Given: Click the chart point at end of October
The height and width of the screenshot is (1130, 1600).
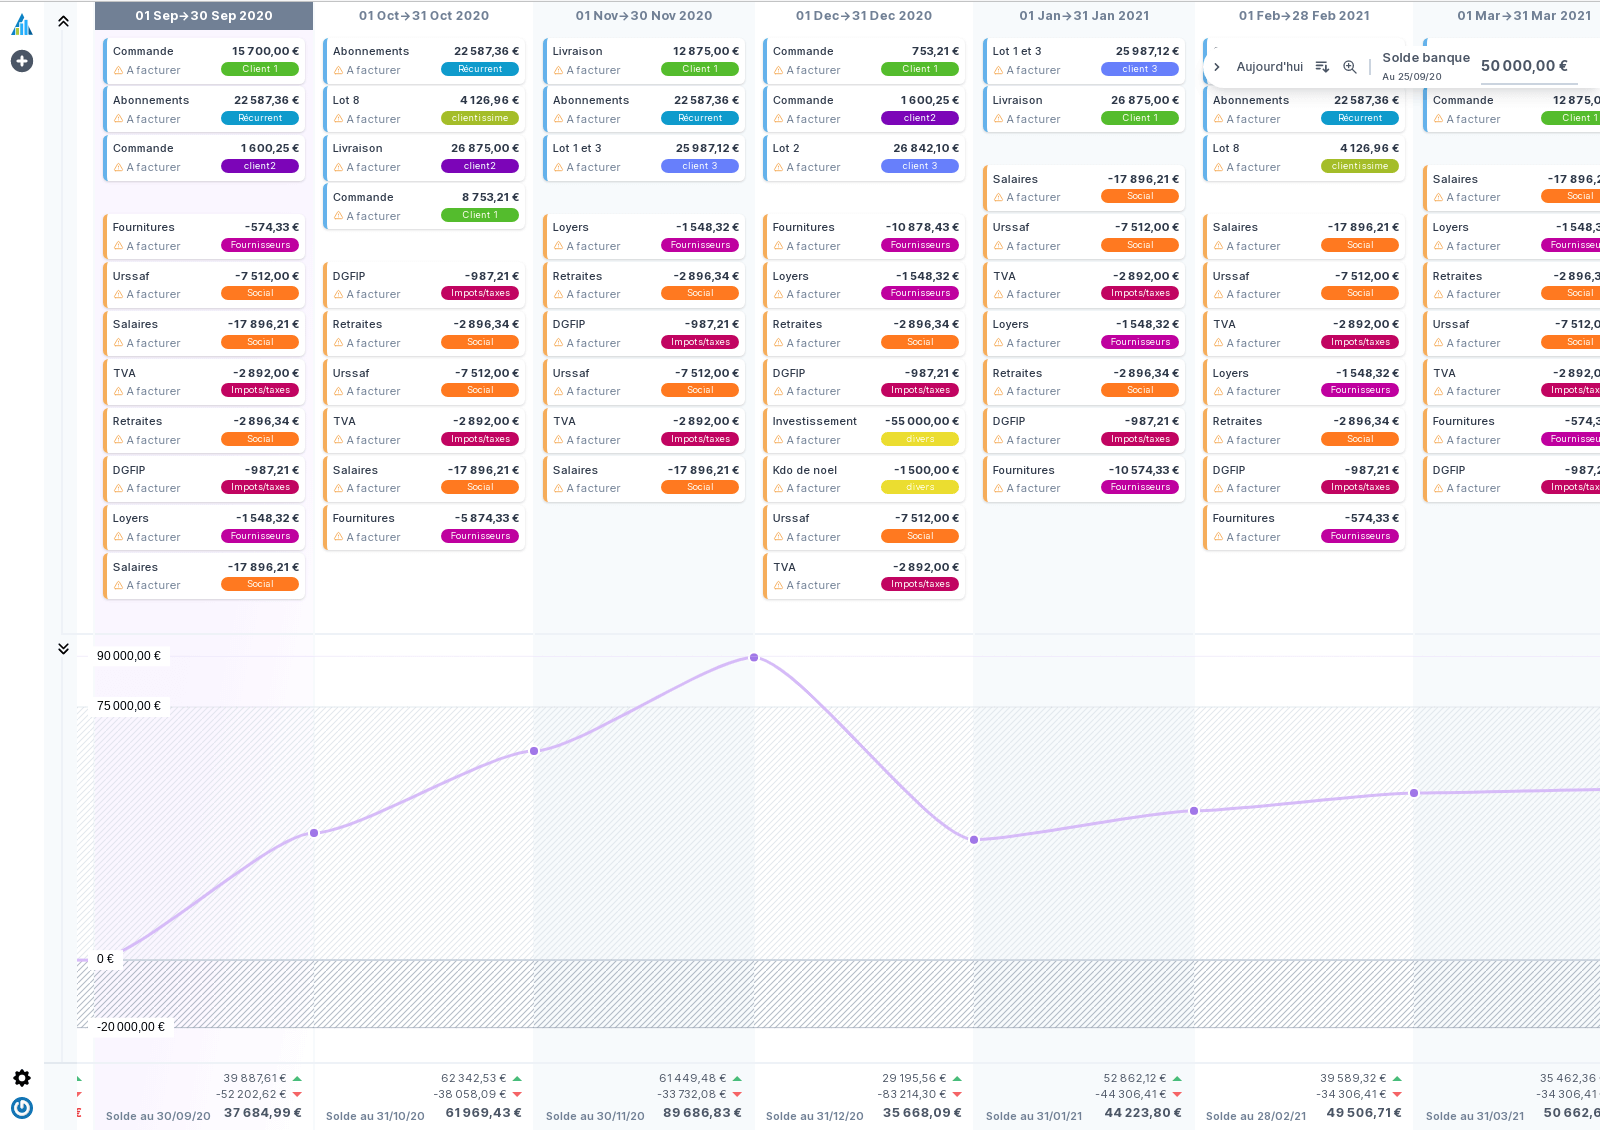Looking at the screenshot, I should pyautogui.click(x=534, y=751).
